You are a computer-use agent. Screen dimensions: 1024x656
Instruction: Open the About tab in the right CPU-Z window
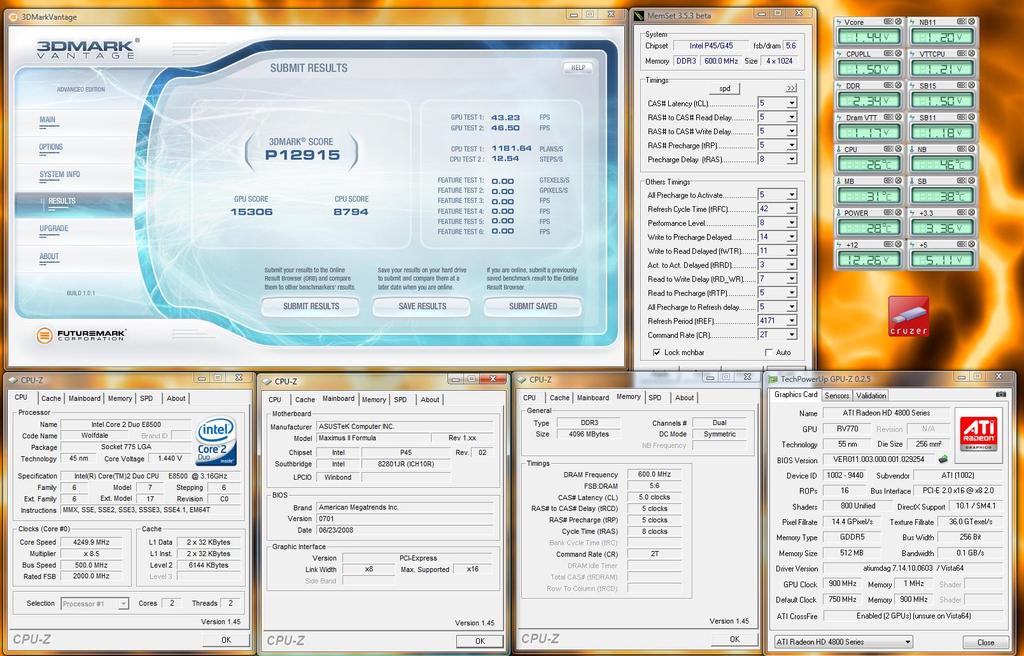click(684, 397)
